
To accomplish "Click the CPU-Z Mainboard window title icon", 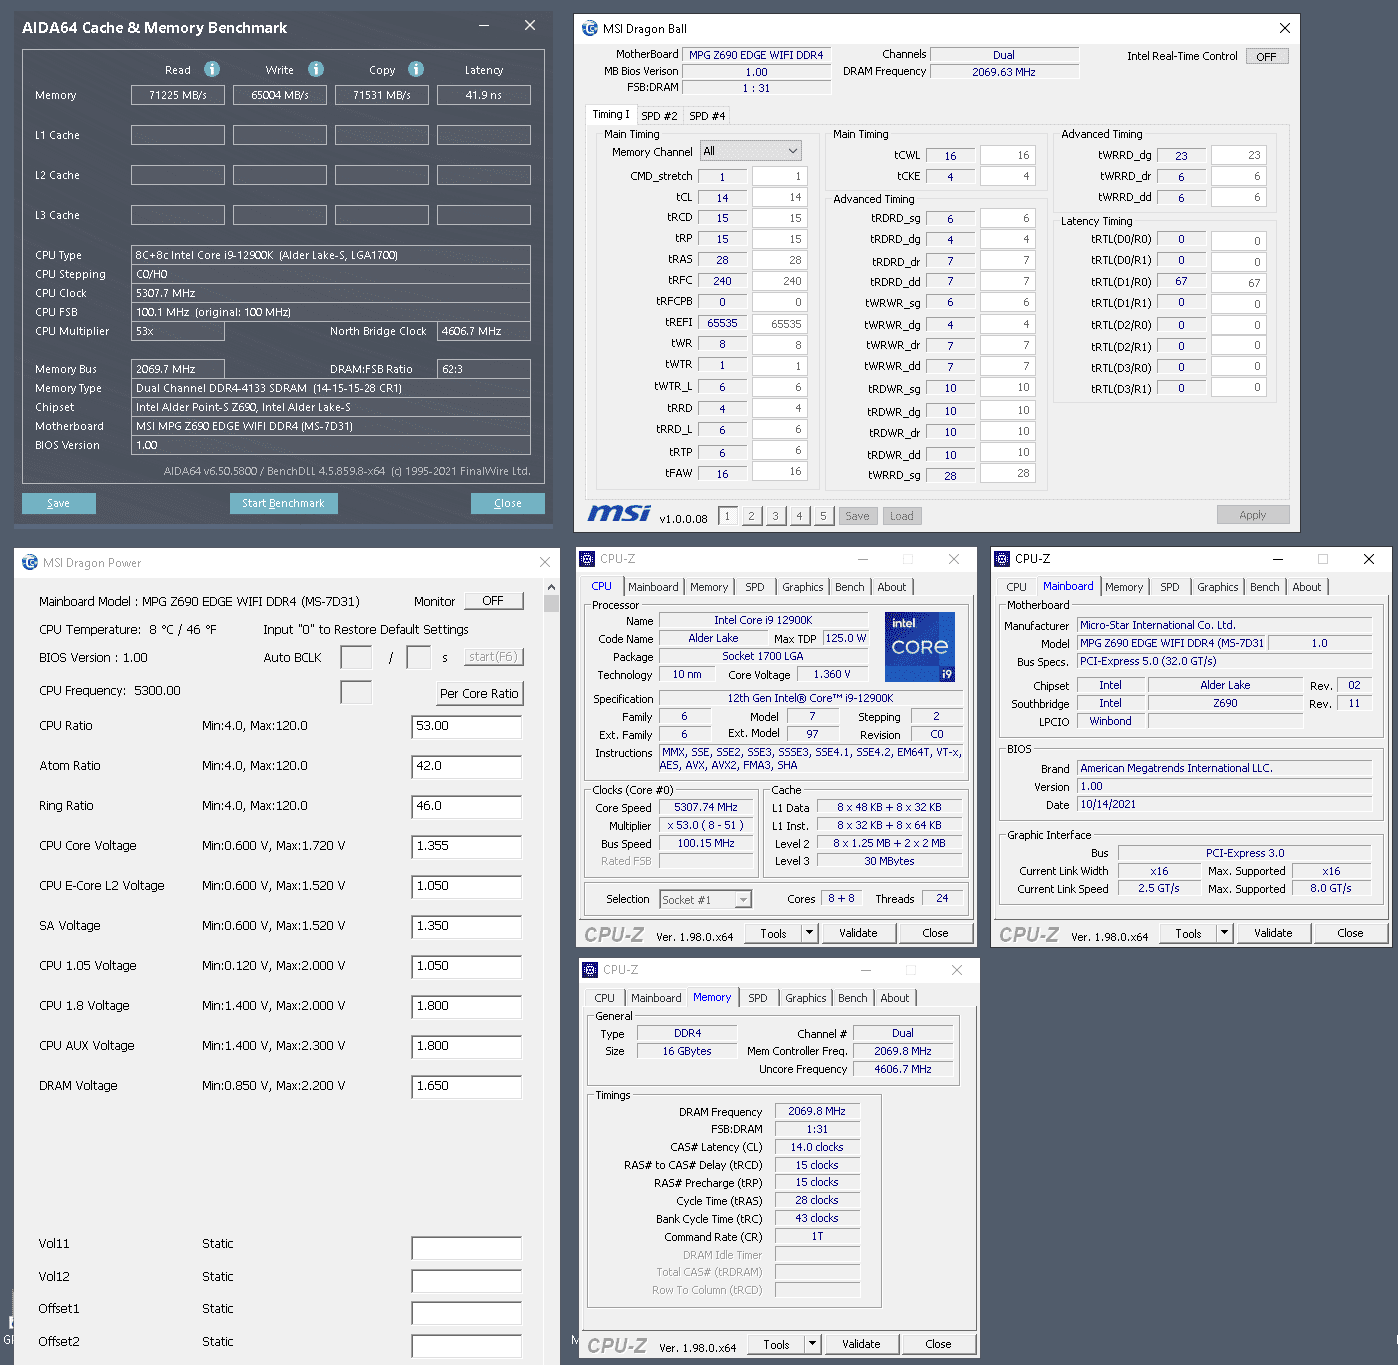I will pos(1003,559).
